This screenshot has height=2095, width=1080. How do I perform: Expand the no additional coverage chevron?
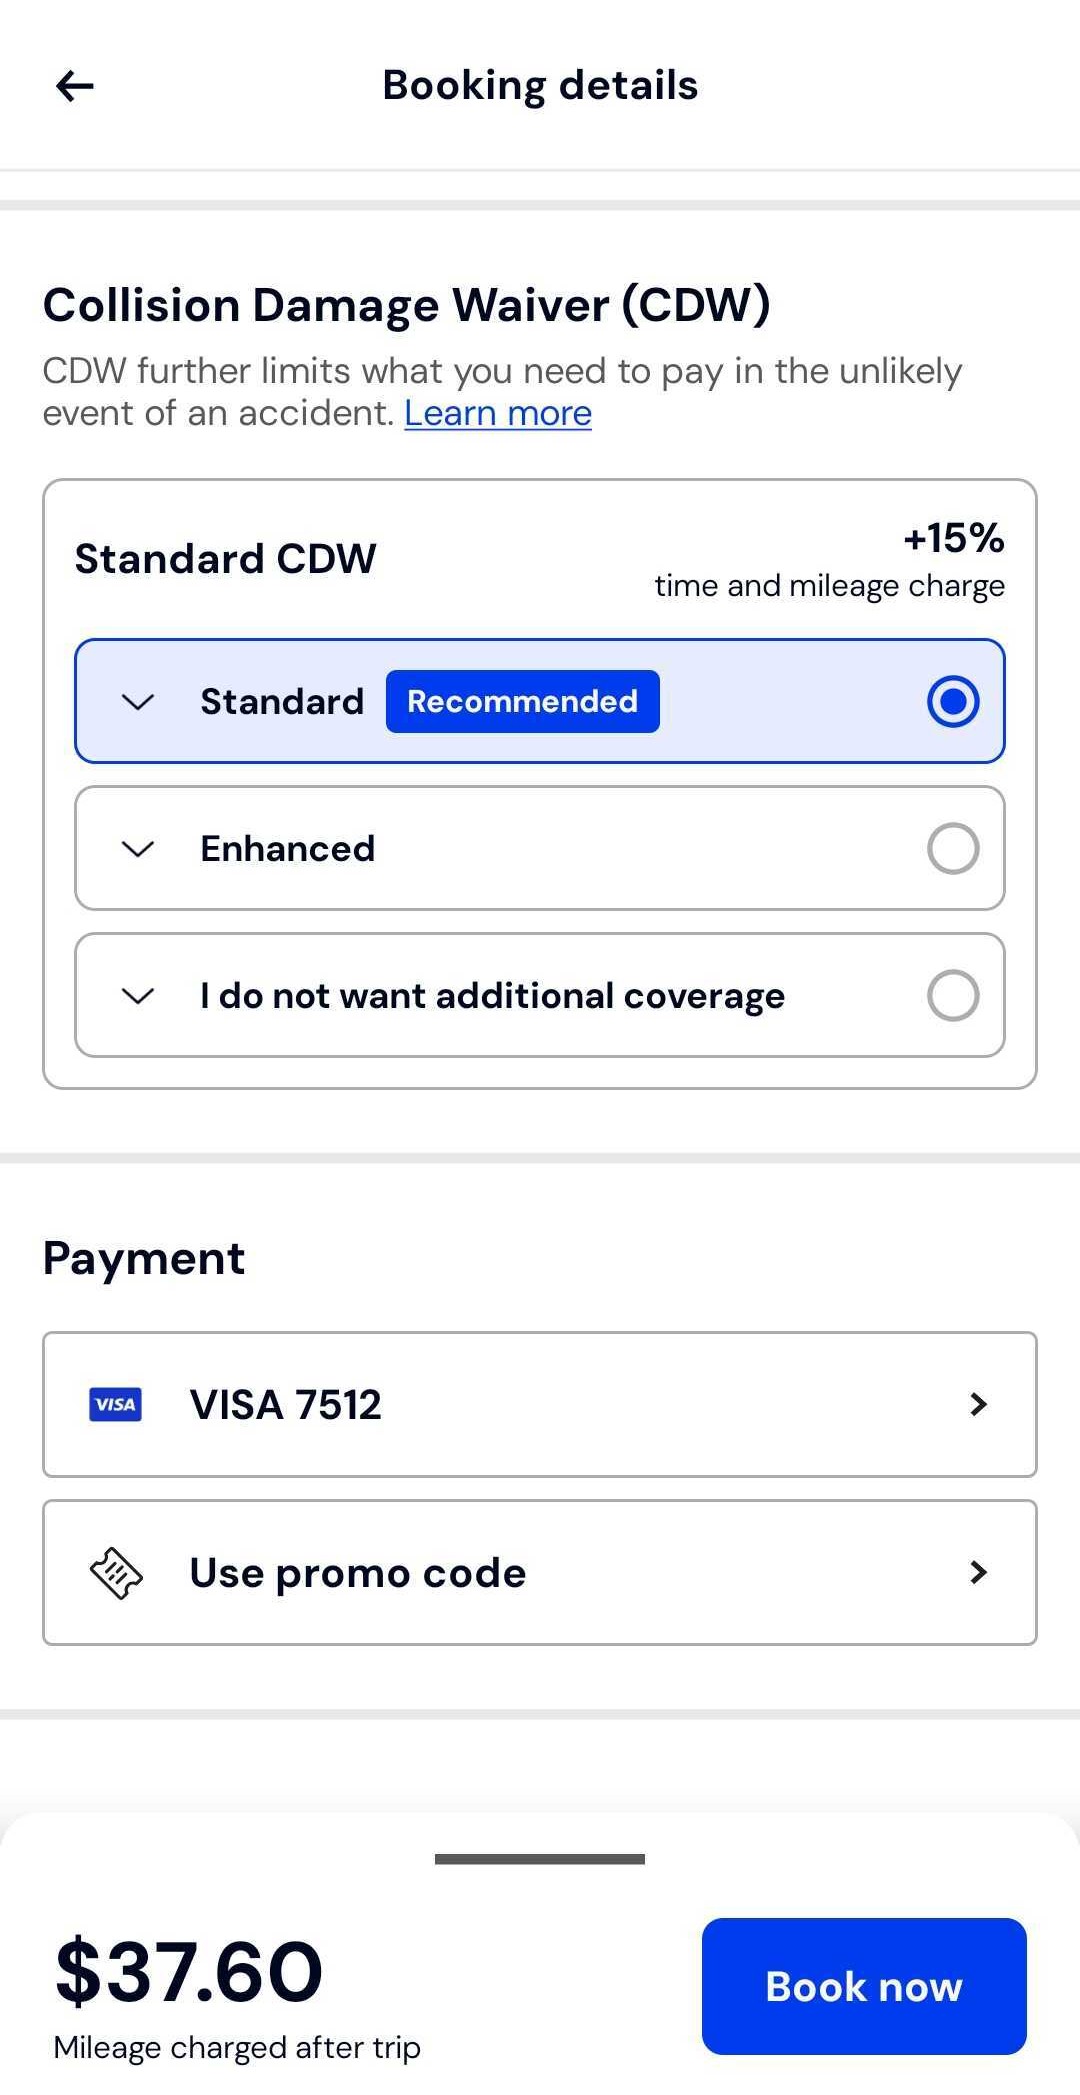[137, 996]
